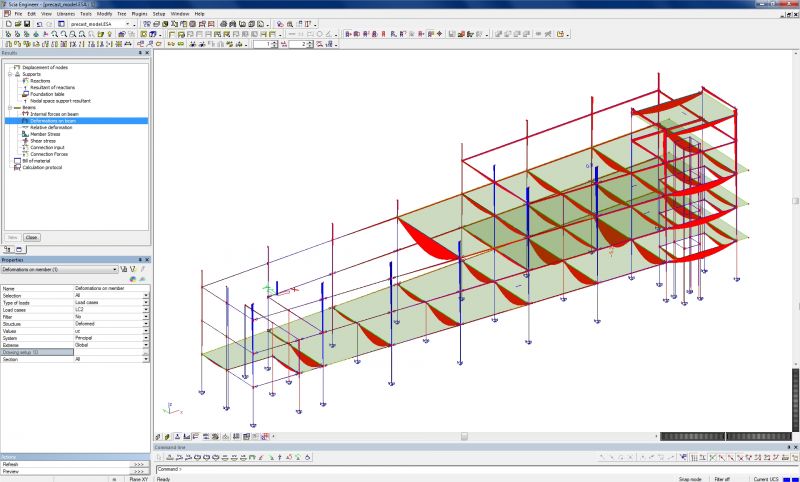Click the filter icon in Properties panel
Image resolution: width=800 pixels, height=482 pixels.
click(133, 269)
